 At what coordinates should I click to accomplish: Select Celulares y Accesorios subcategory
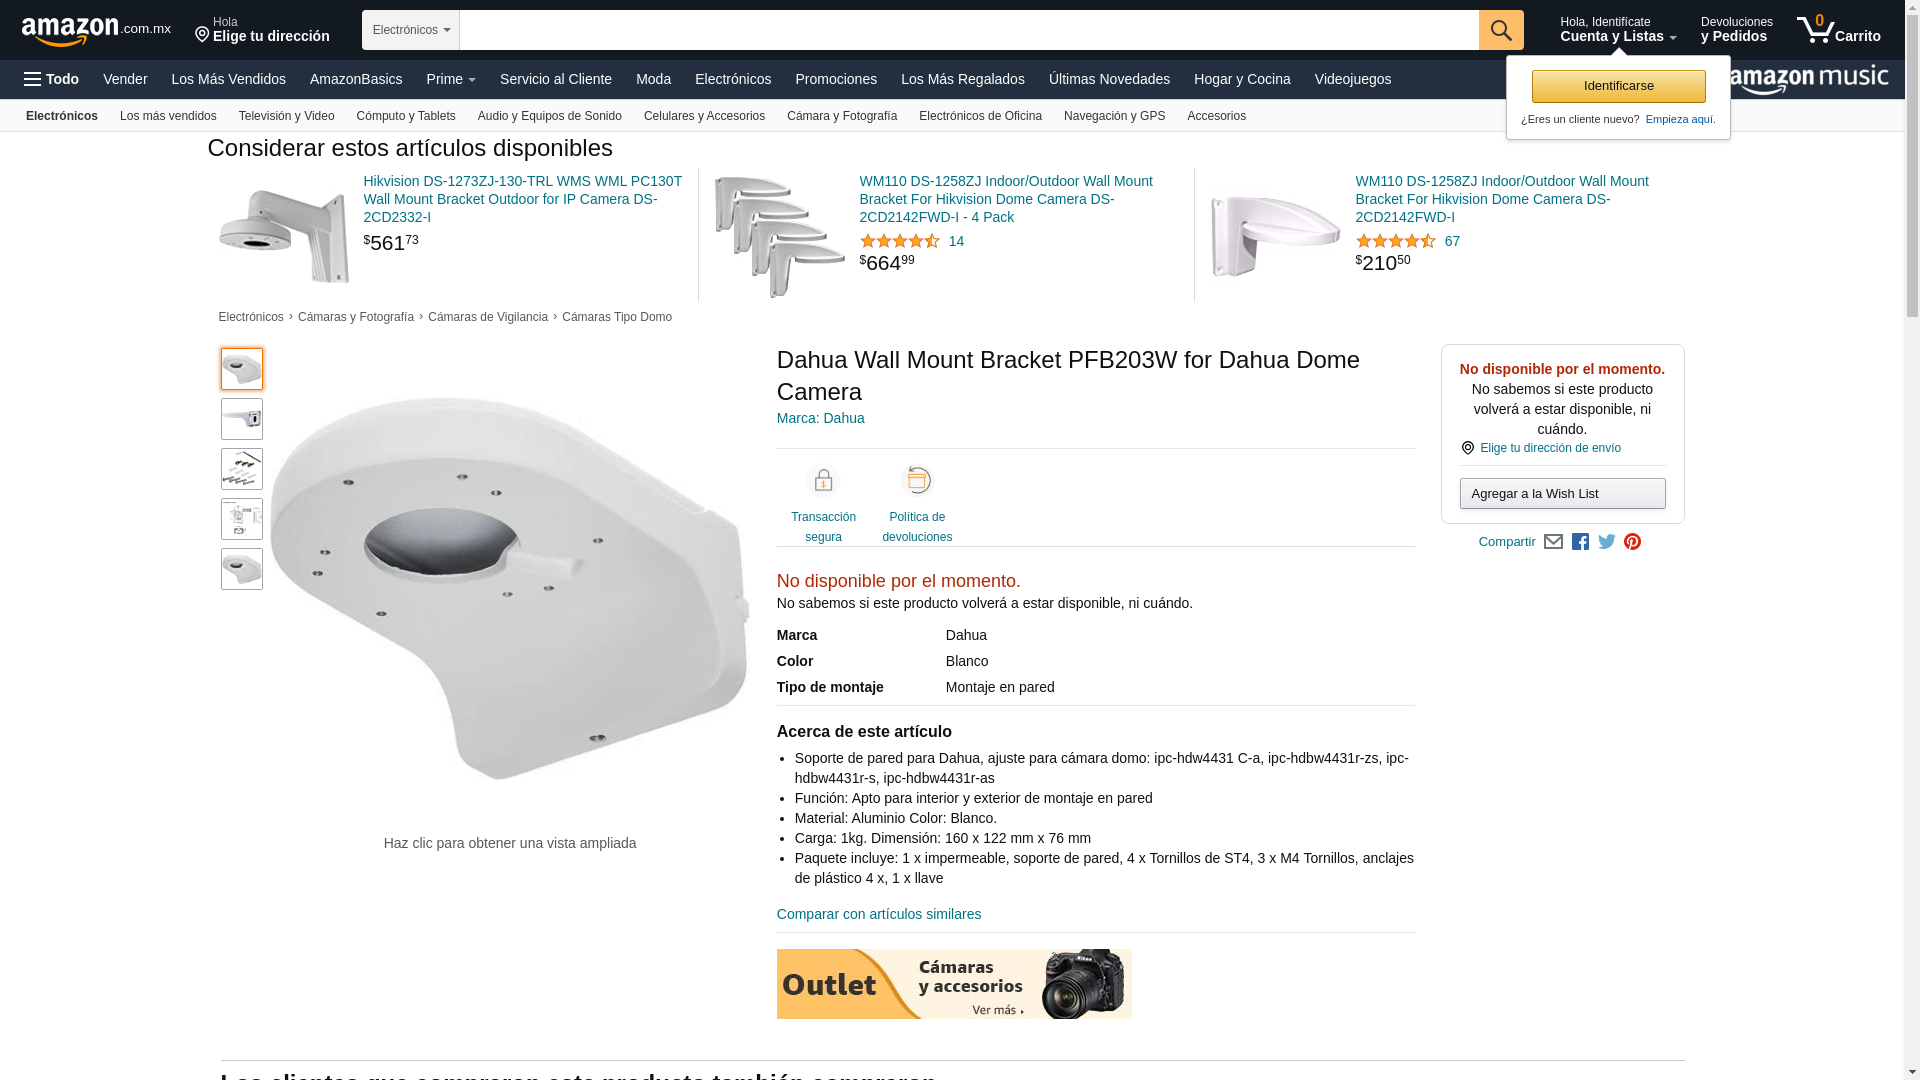[704, 116]
